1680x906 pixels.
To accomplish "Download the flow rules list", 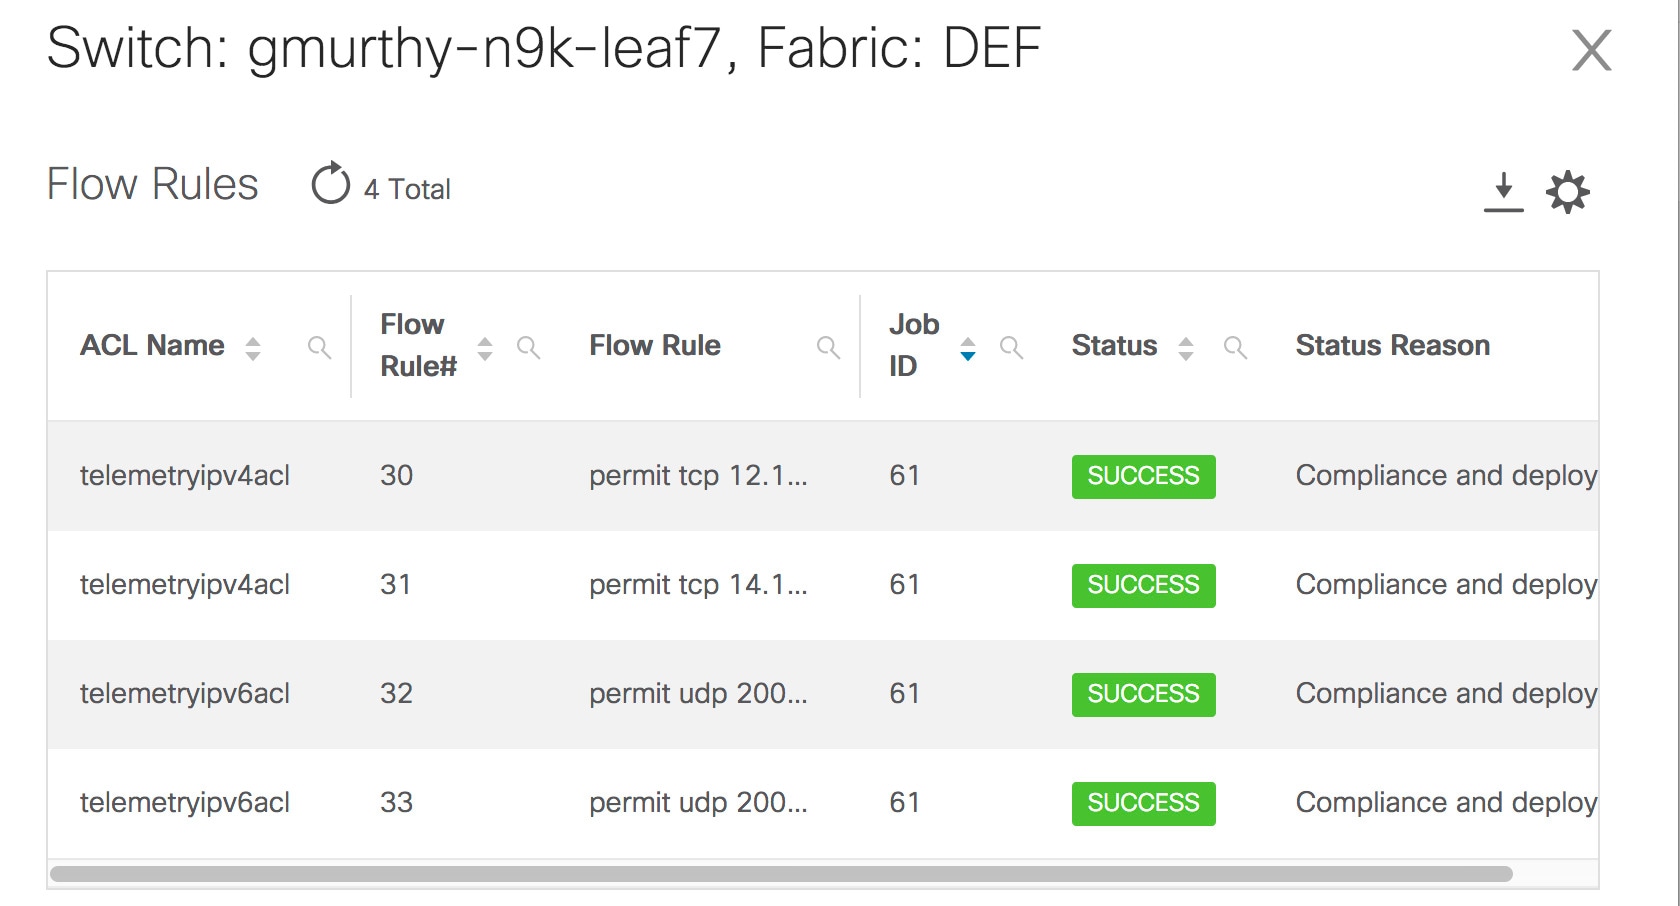I will pyautogui.click(x=1503, y=191).
